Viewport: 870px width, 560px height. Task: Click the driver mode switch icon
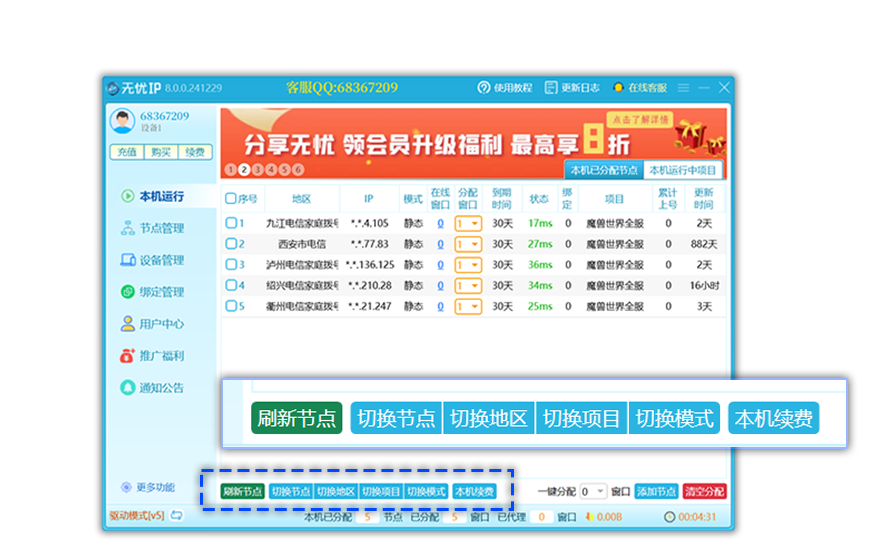point(176,516)
